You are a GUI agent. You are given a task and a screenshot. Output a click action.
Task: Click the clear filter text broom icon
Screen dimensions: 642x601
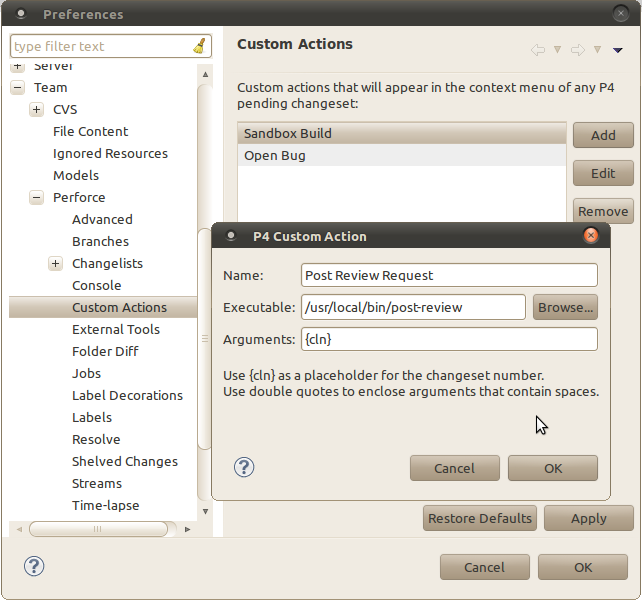199,46
